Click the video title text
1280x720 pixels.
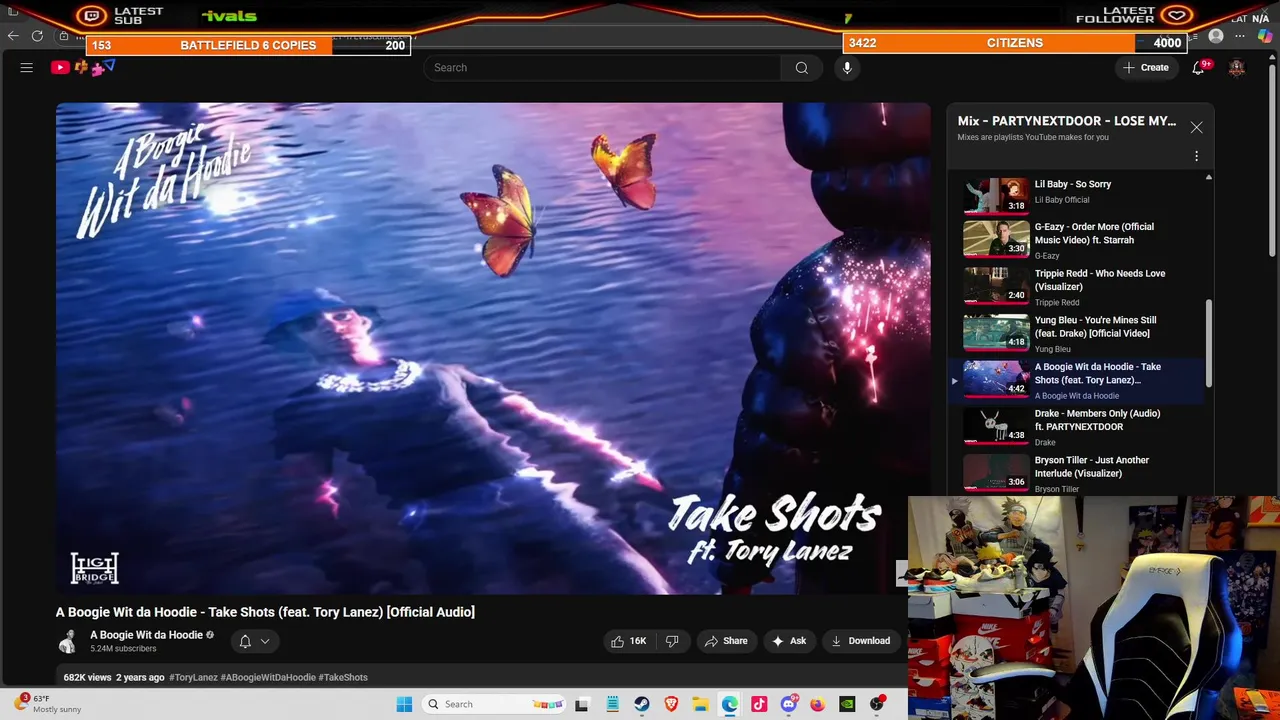[x=265, y=612]
